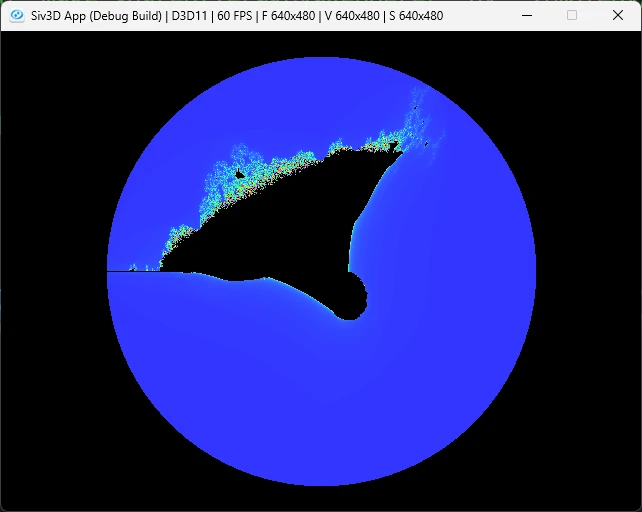This screenshot has height=512, width=642.
Task: Click the disabled maximize button
Action: (572, 16)
